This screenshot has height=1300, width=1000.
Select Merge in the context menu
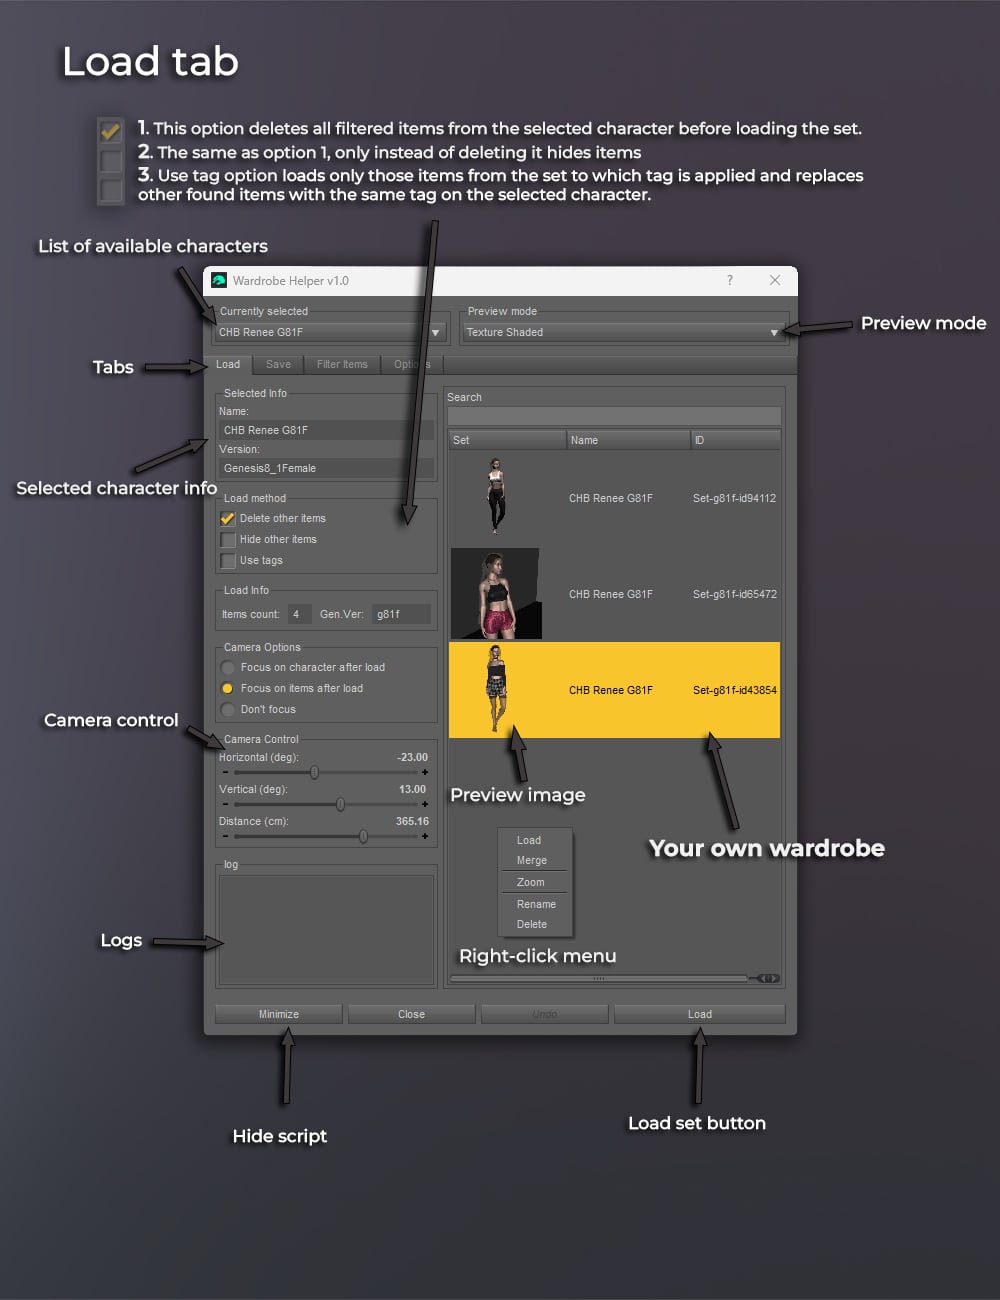click(x=534, y=860)
